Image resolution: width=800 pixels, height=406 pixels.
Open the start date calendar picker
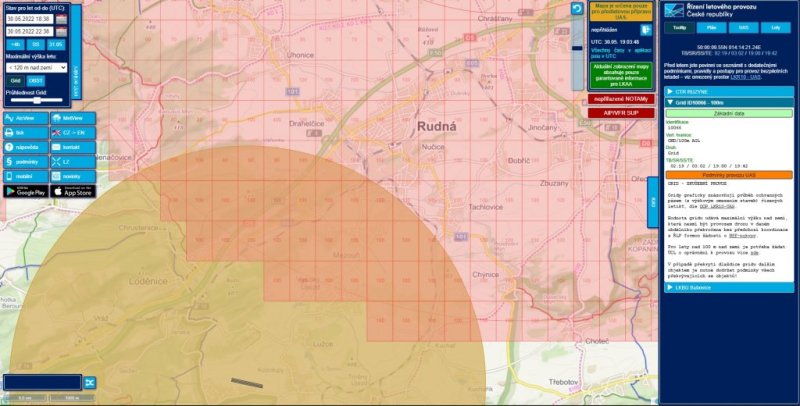pyautogui.click(x=61, y=19)
